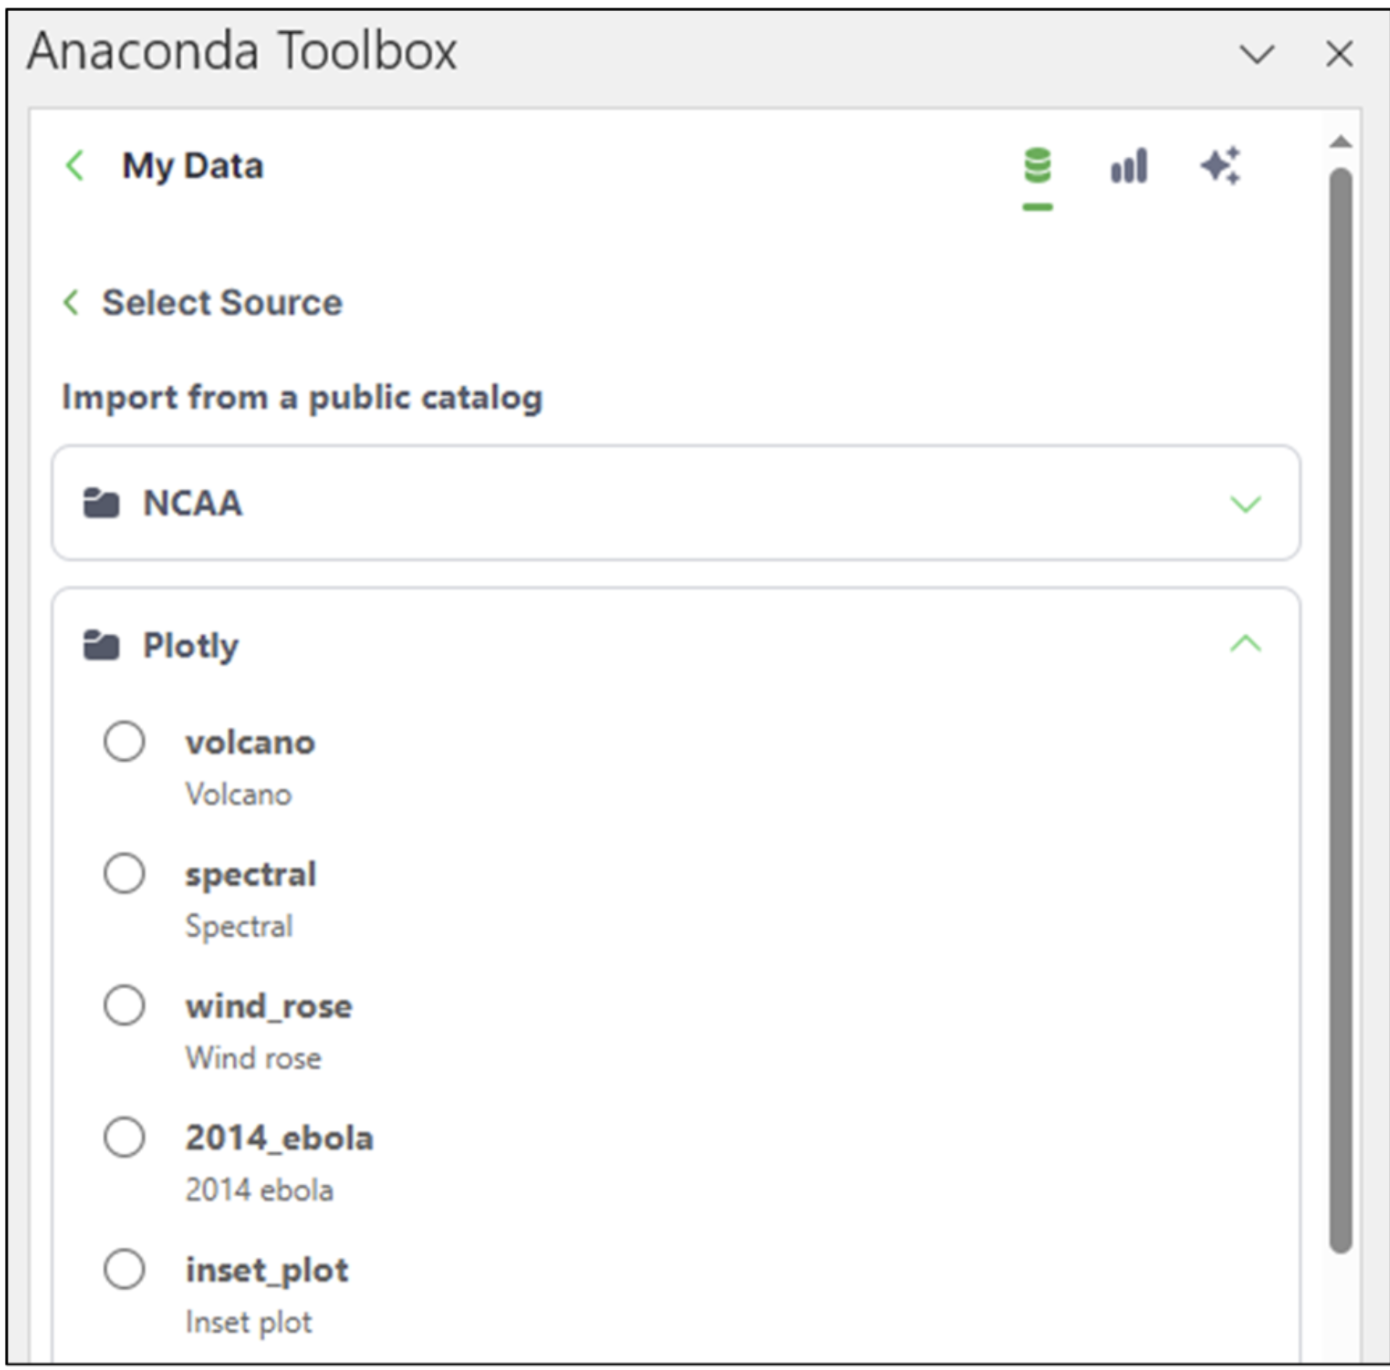Select the volcano dataset radio button
The image size is (1390, 1370).
pos(125,742)
